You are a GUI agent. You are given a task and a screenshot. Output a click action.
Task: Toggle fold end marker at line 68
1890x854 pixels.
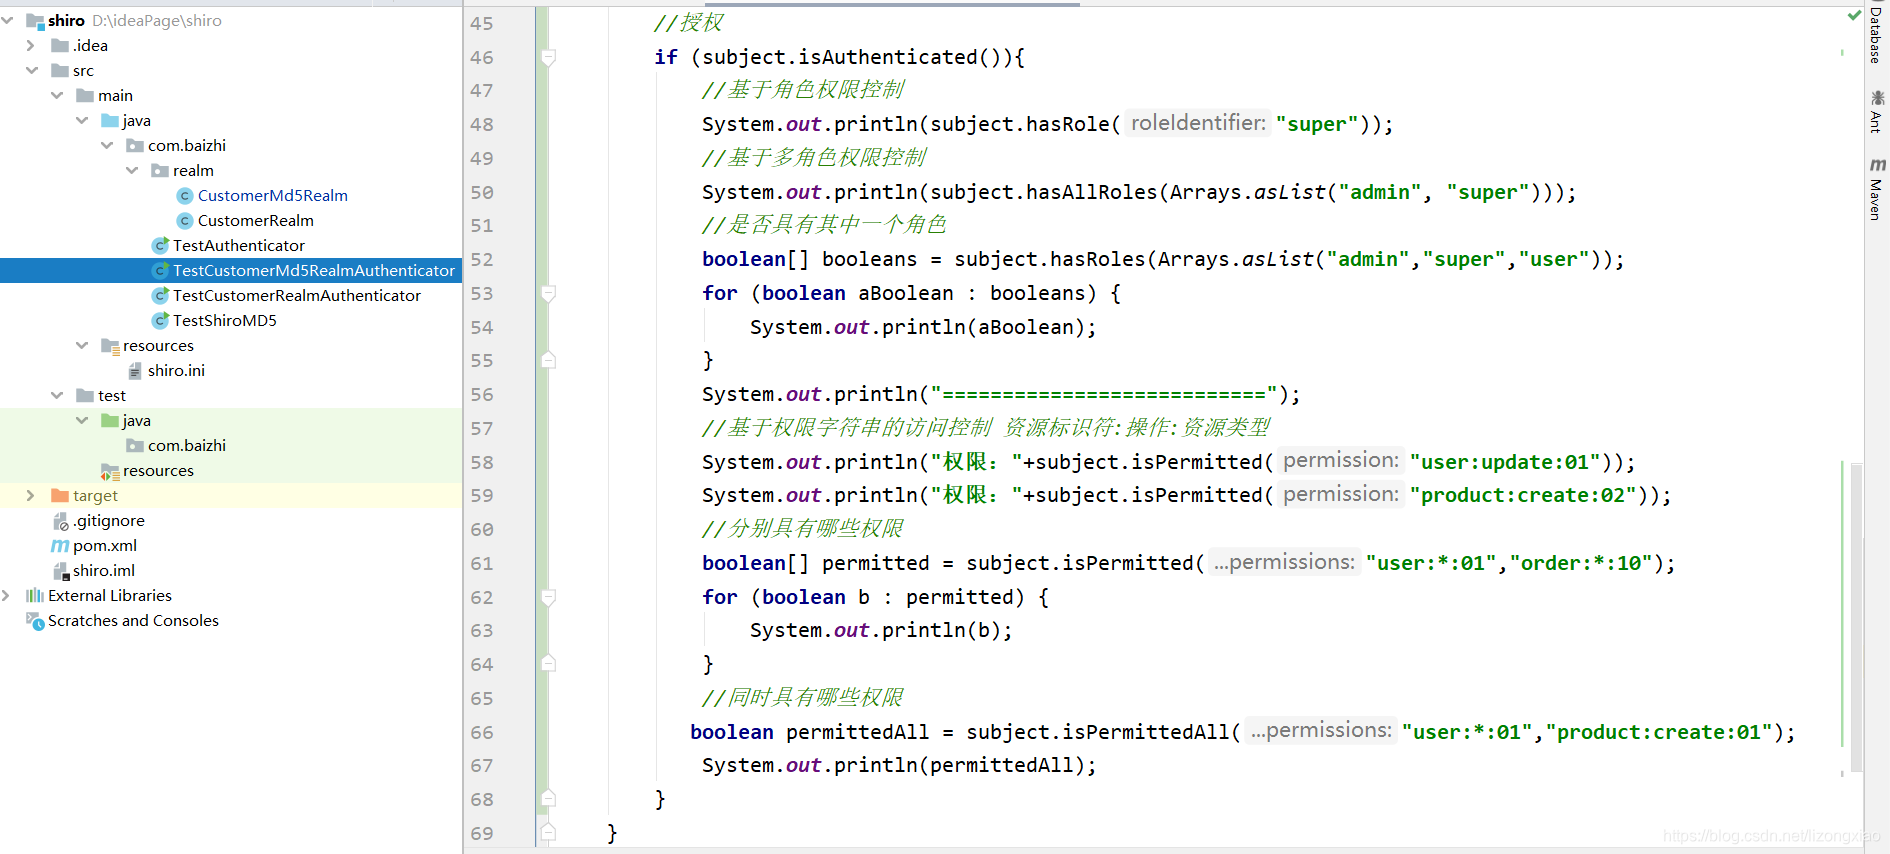click(548, 799)
